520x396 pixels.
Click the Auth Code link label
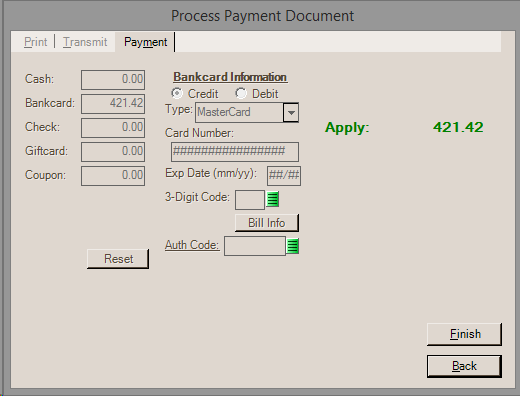pyautogui.click(x=192, y=245)
